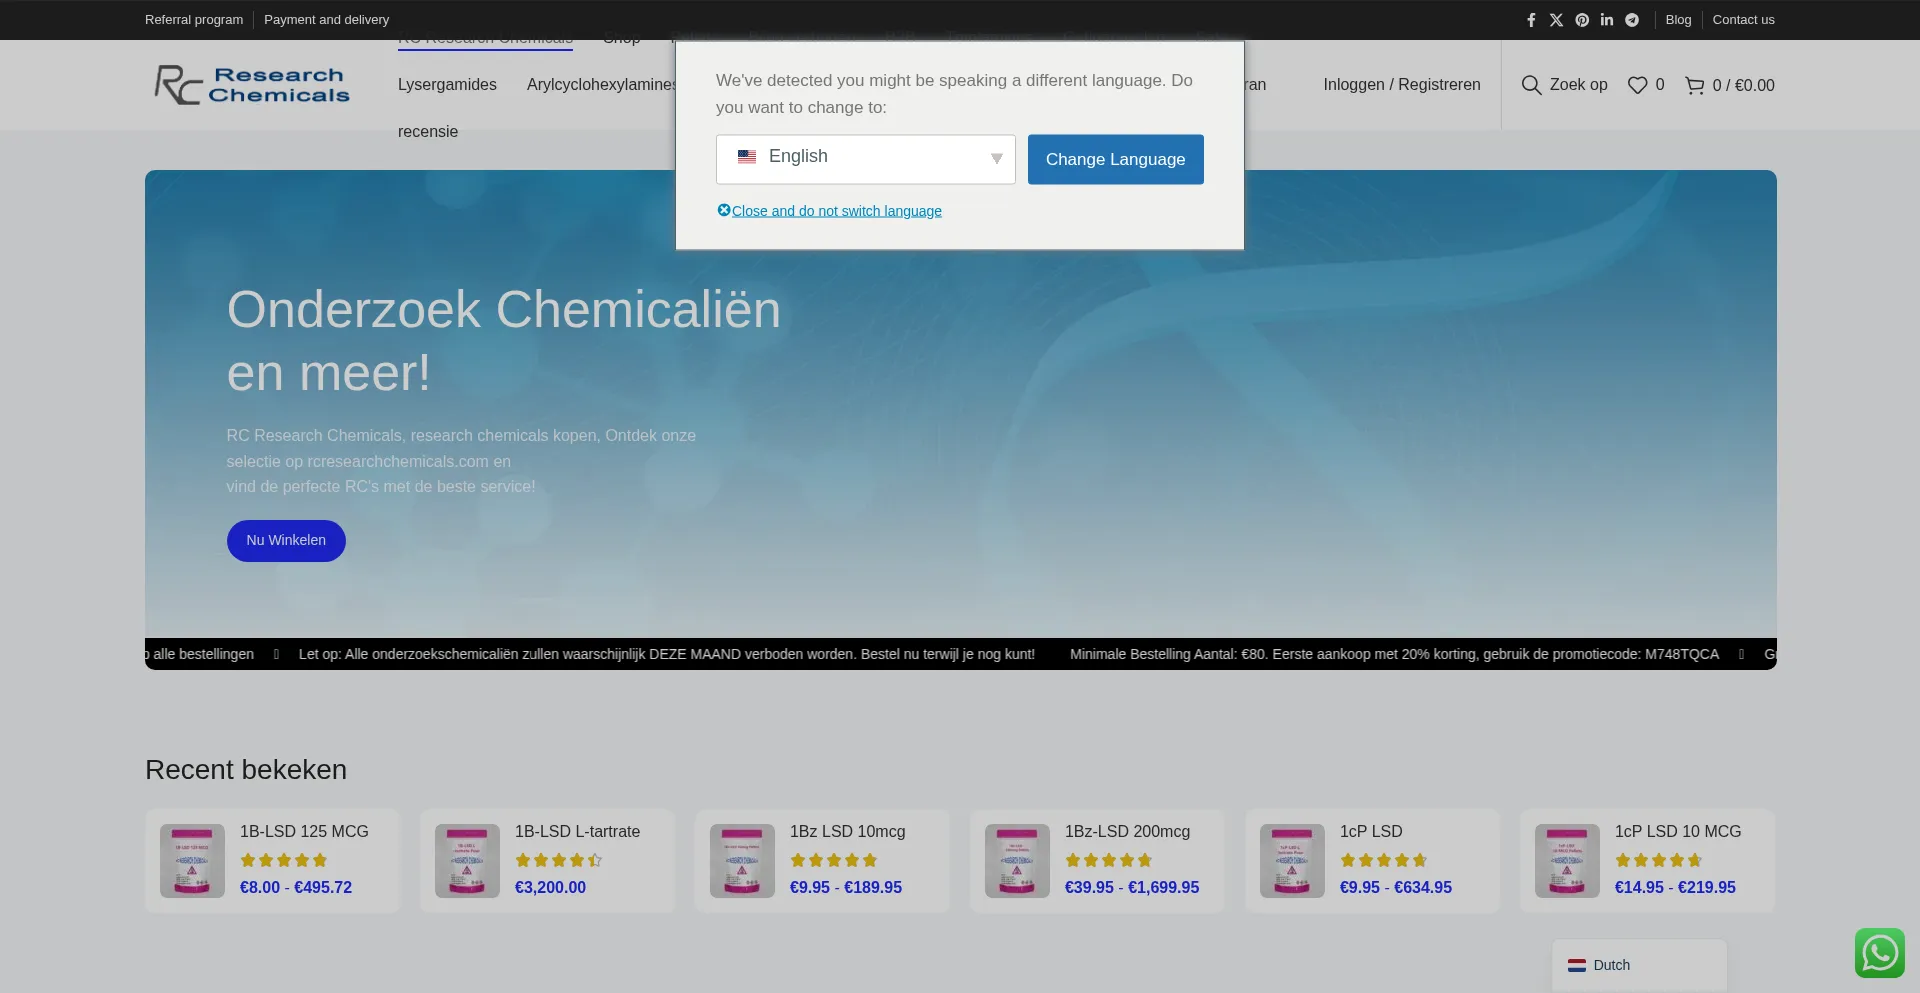Viewport: 1920px width, 993px height.
Task: Open the 1Bz LSD 10mcg product thumbnail
Action: 742,861
